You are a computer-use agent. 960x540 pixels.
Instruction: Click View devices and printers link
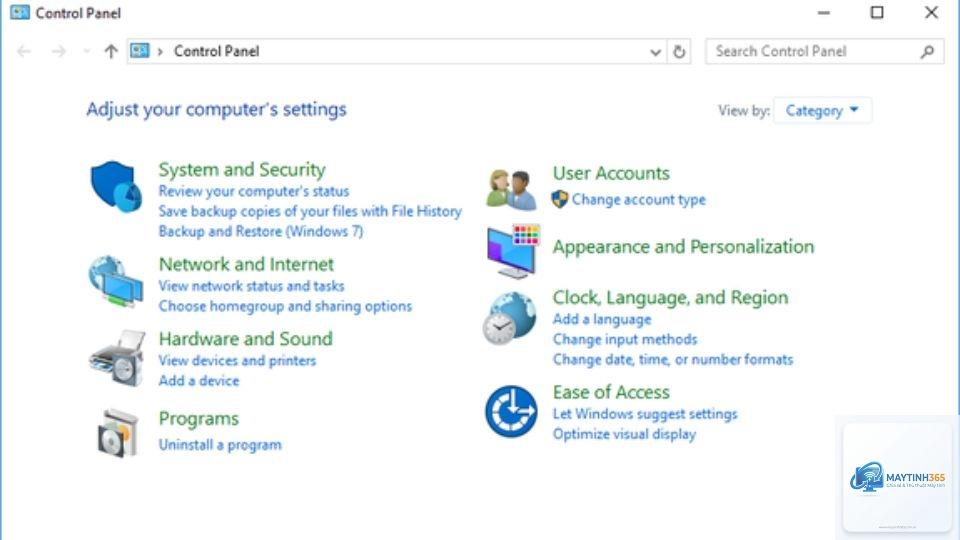[238, 361]
